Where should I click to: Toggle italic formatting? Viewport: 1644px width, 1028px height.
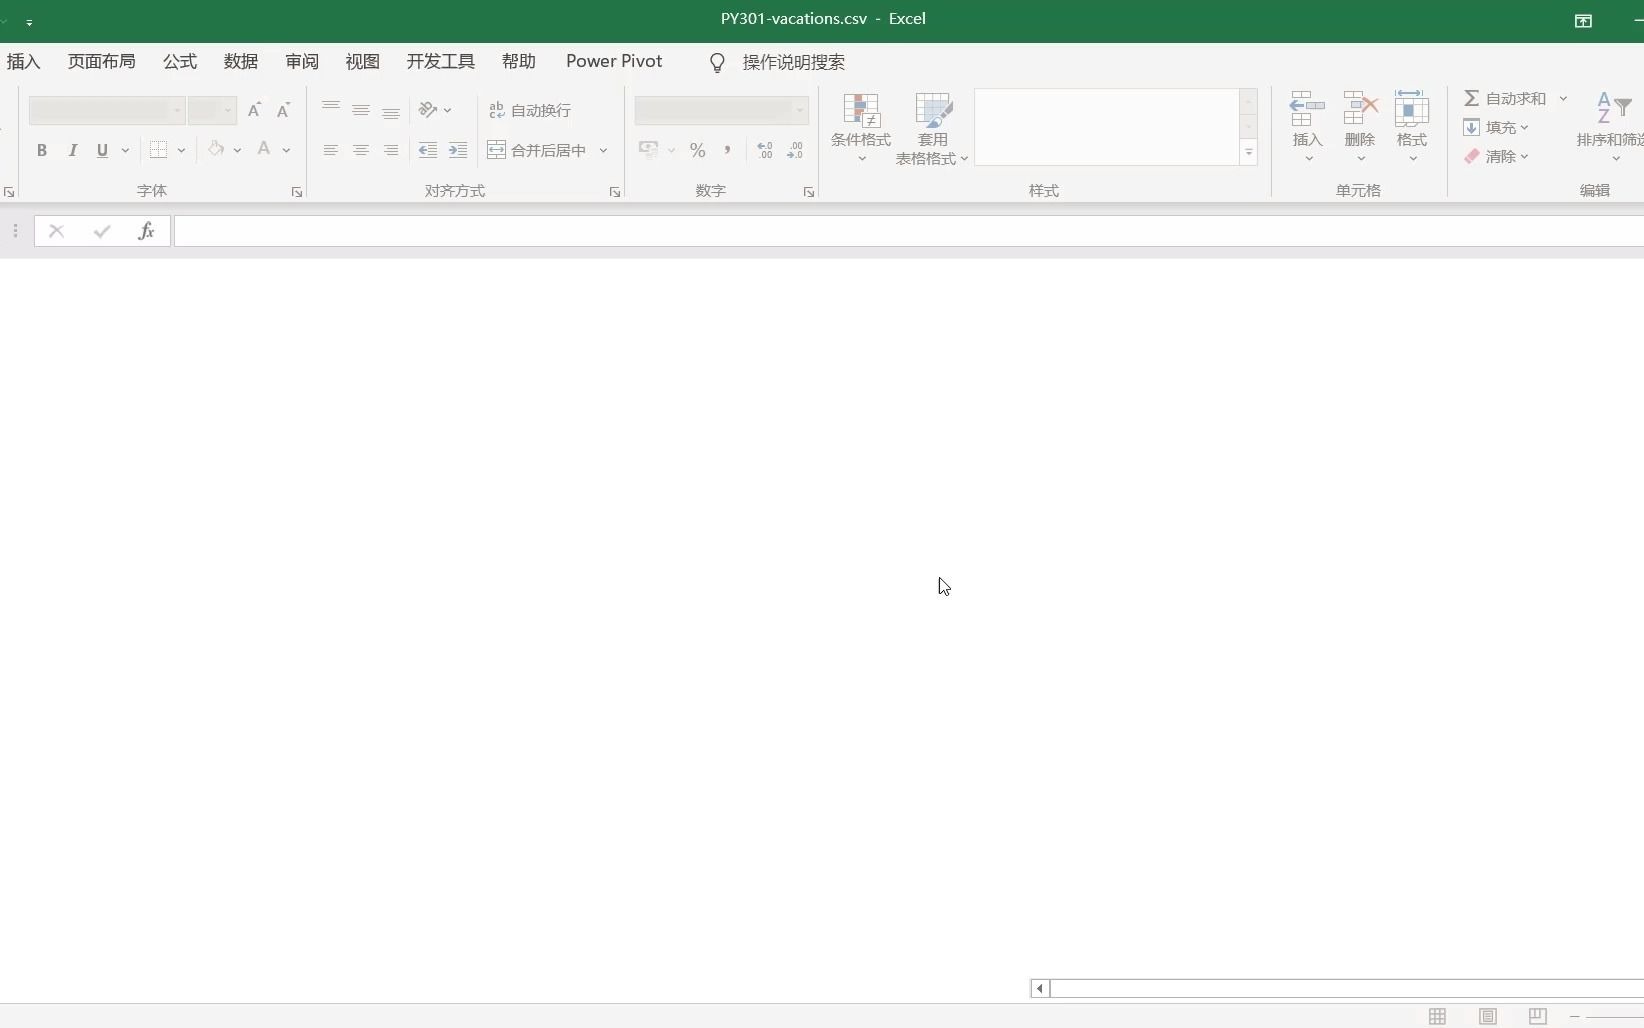point(72,150)
